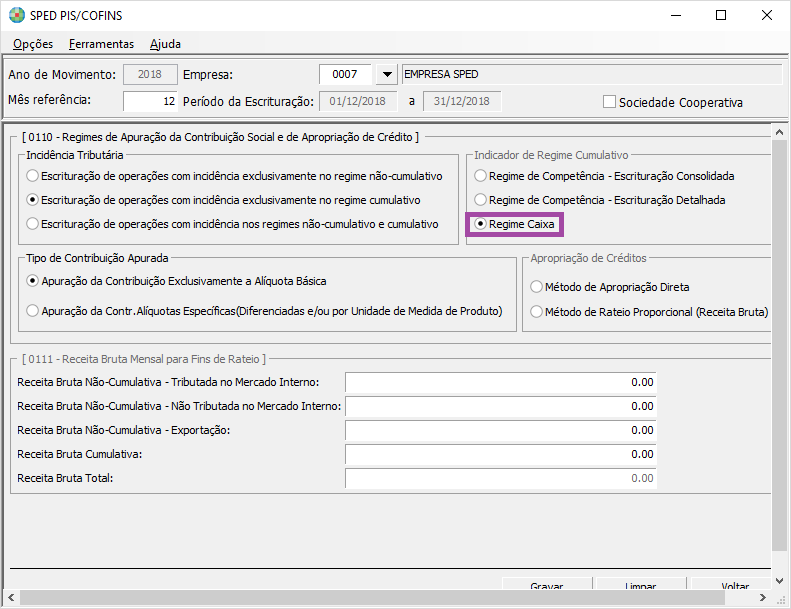
Task: Click the SPED PIS/COFINS app icon
Action: click(17, 15)
